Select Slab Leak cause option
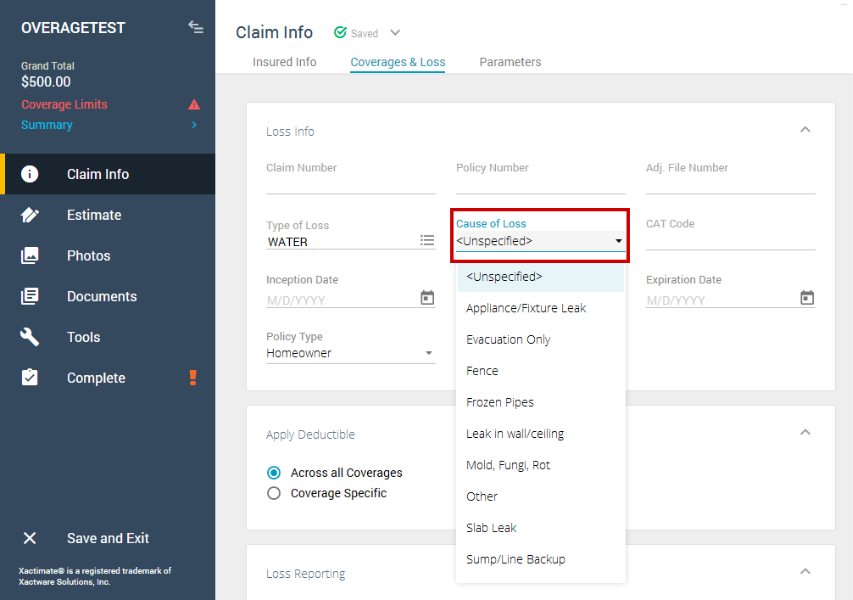Image resolution: width=853 pixels, height=600 pixels. pos(491,528)
